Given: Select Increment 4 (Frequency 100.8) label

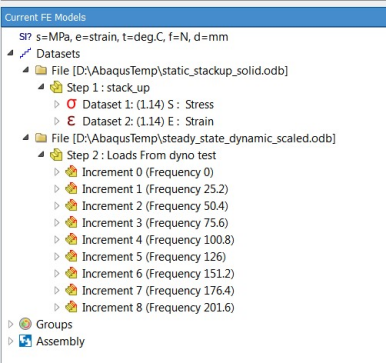Looking at the screenshot, I should pos(158,240).
